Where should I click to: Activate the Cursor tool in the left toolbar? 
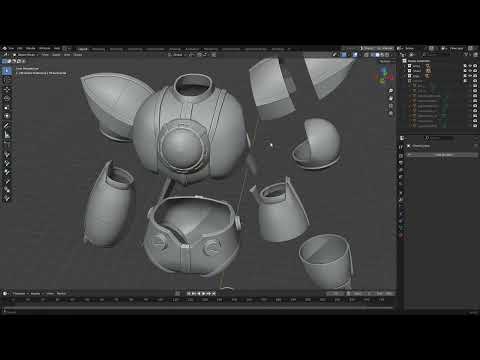point(7,80)
